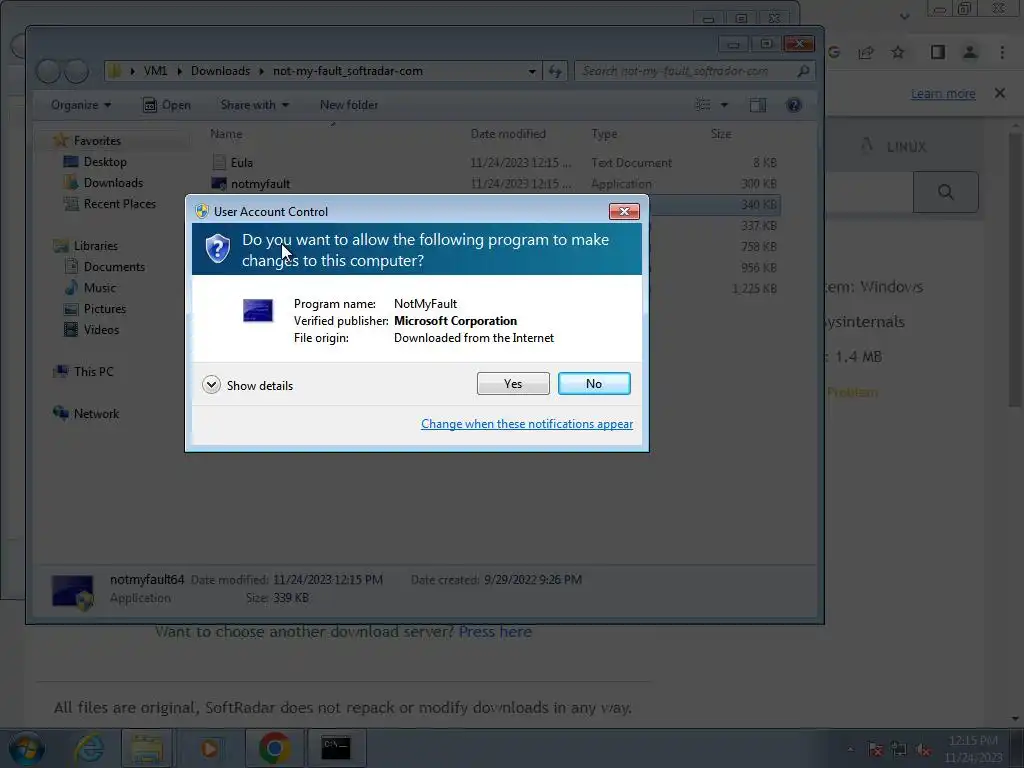Click the Action Center flag tray icon
The height and width of the screenshot is (768, 1024).
pos(876,750)
